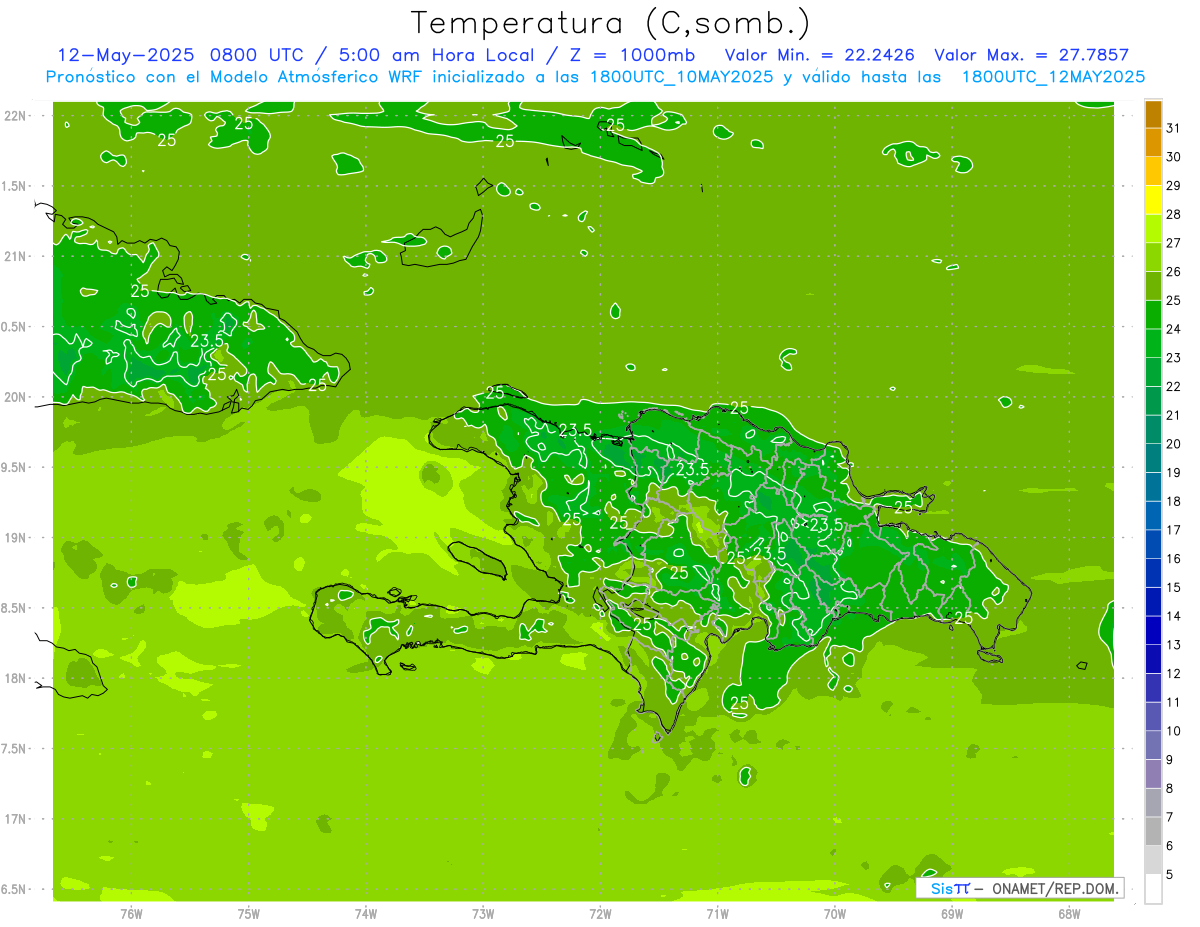Click the latitude axis label '21N'
Viewport: 1200px width, 927px height.
click(x=17, y=256)
